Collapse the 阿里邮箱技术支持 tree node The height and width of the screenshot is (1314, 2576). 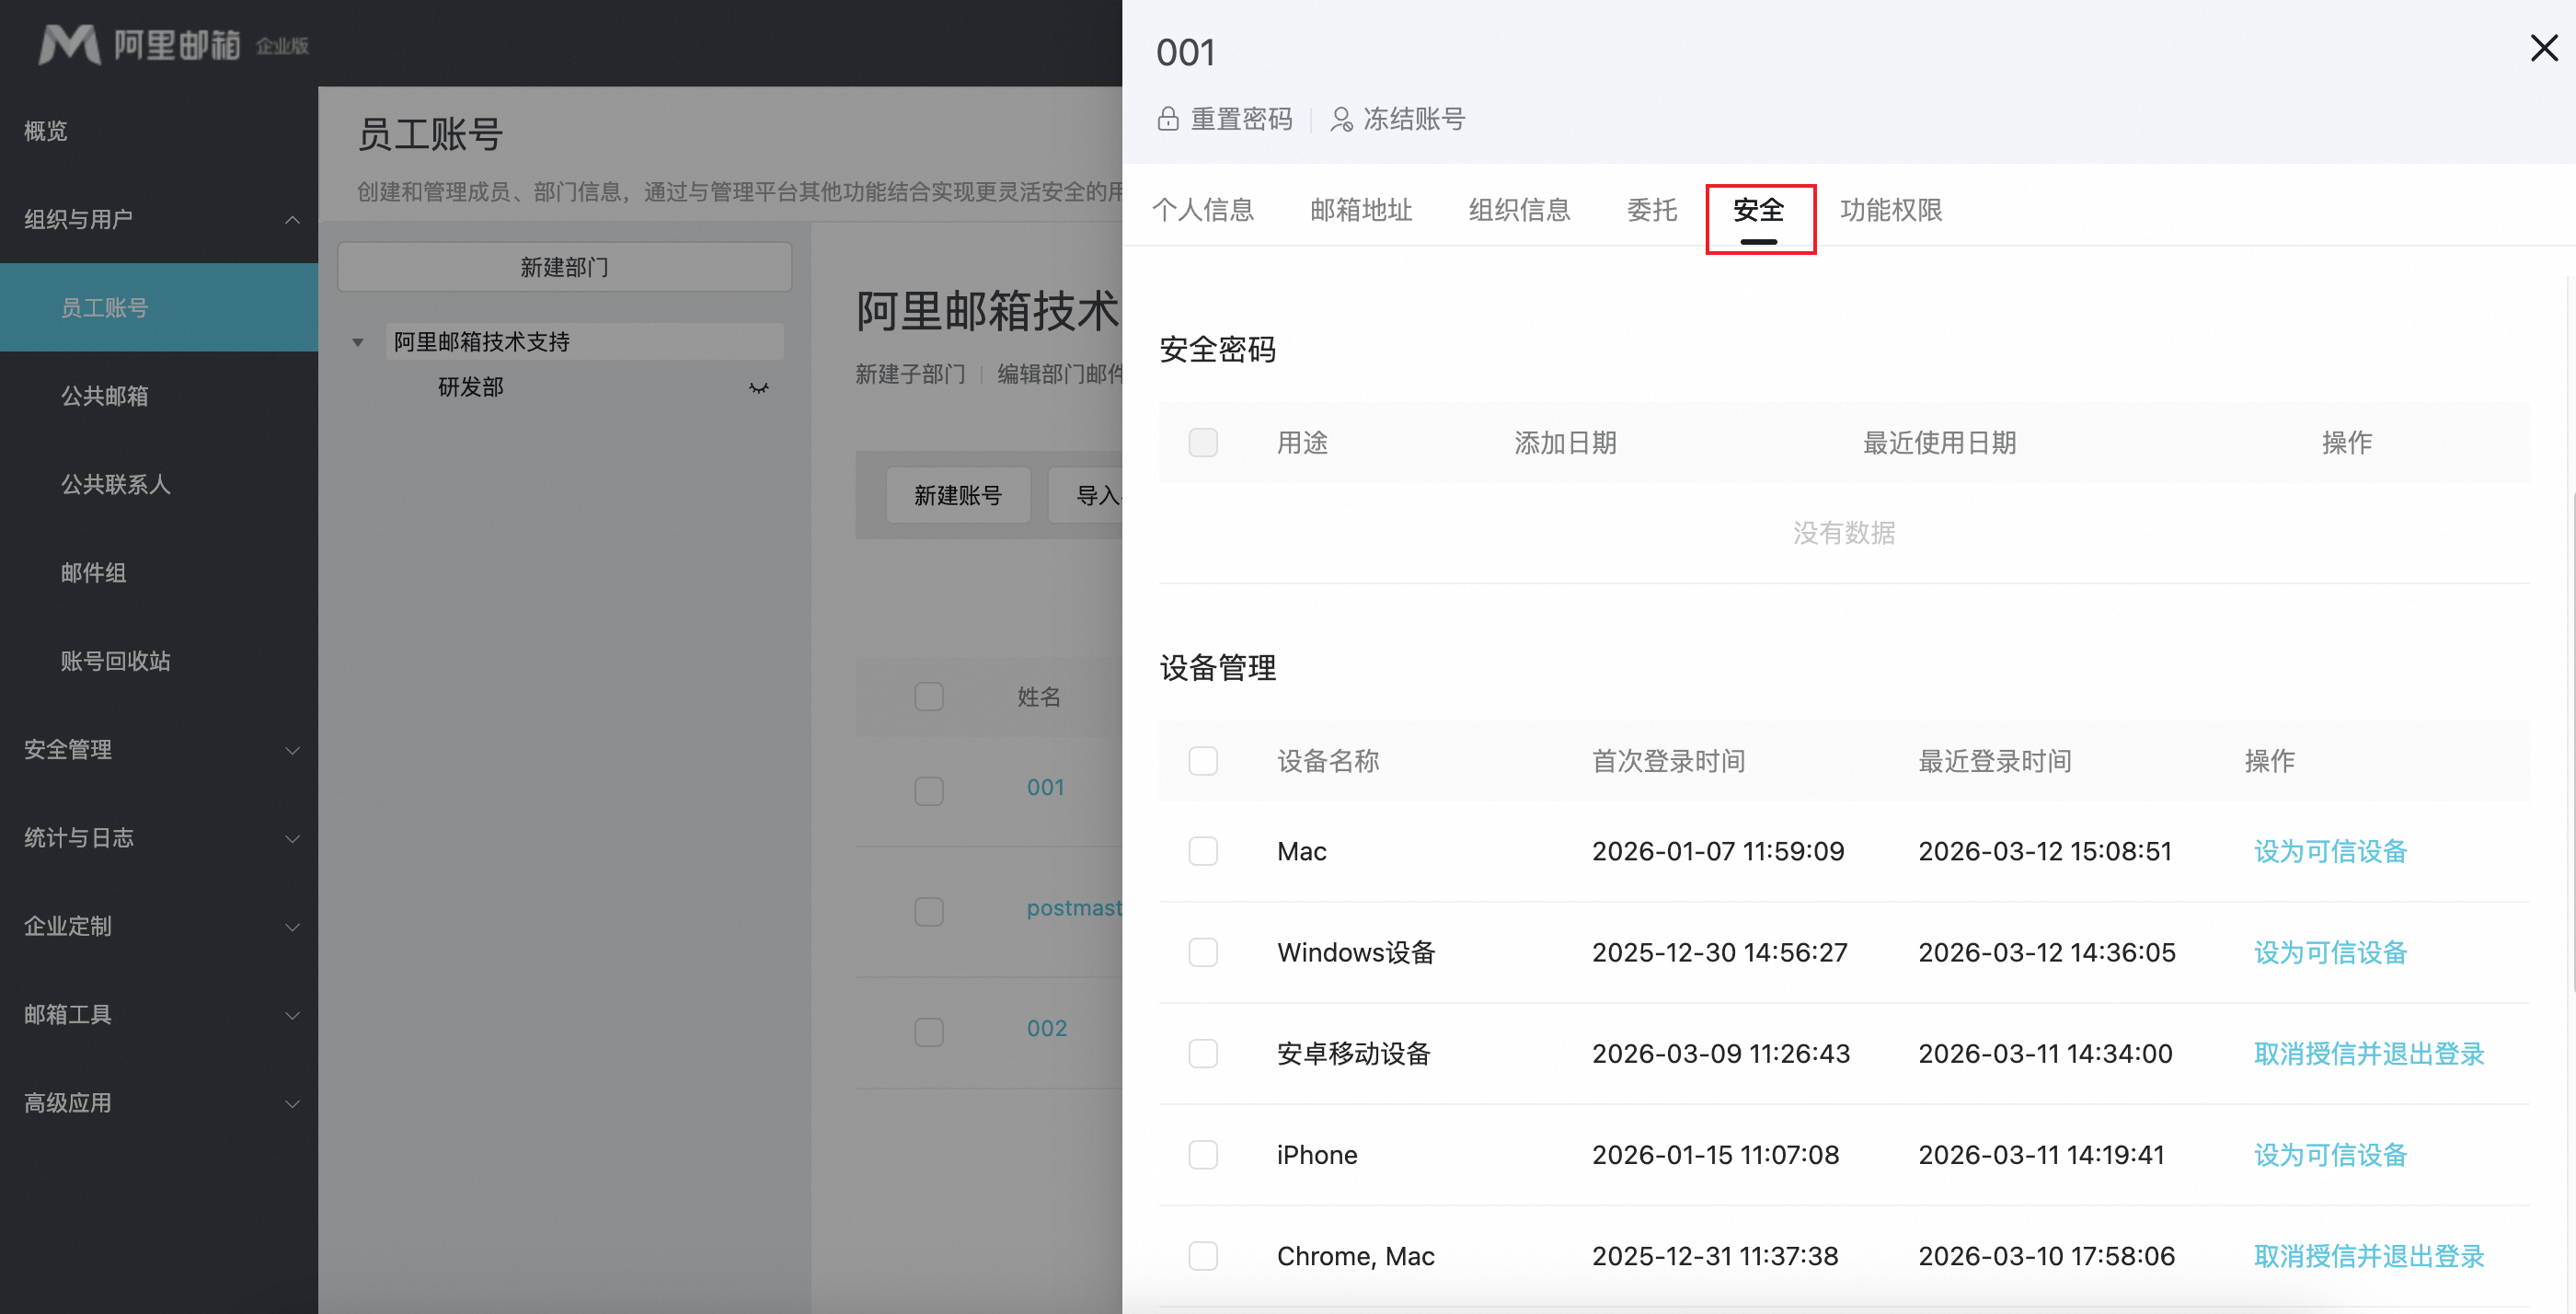click(x=358, y=342)
